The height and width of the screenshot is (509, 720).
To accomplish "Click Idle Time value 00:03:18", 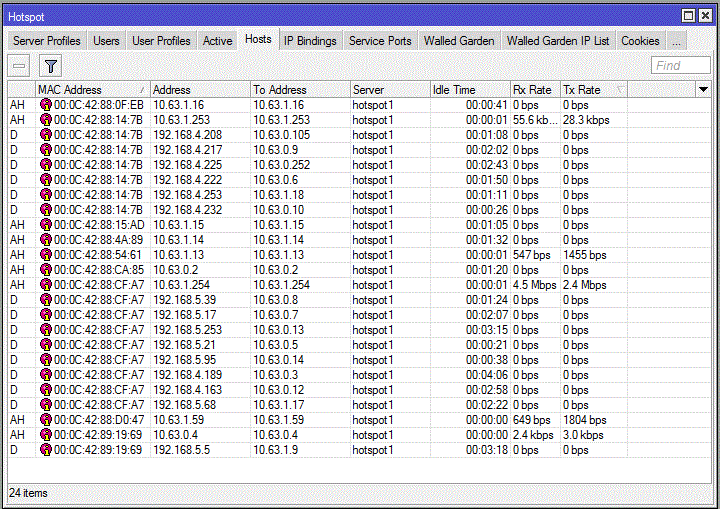I will coord(487,450).
